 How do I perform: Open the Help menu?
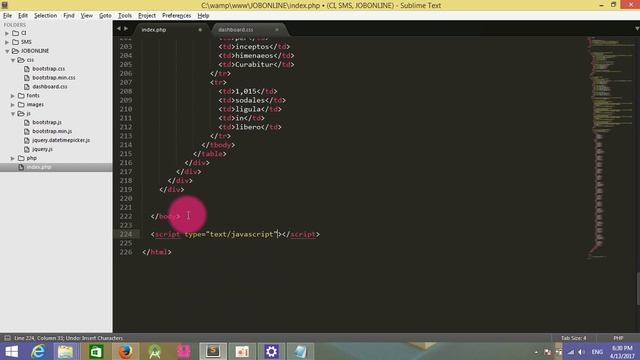[203, 16]
